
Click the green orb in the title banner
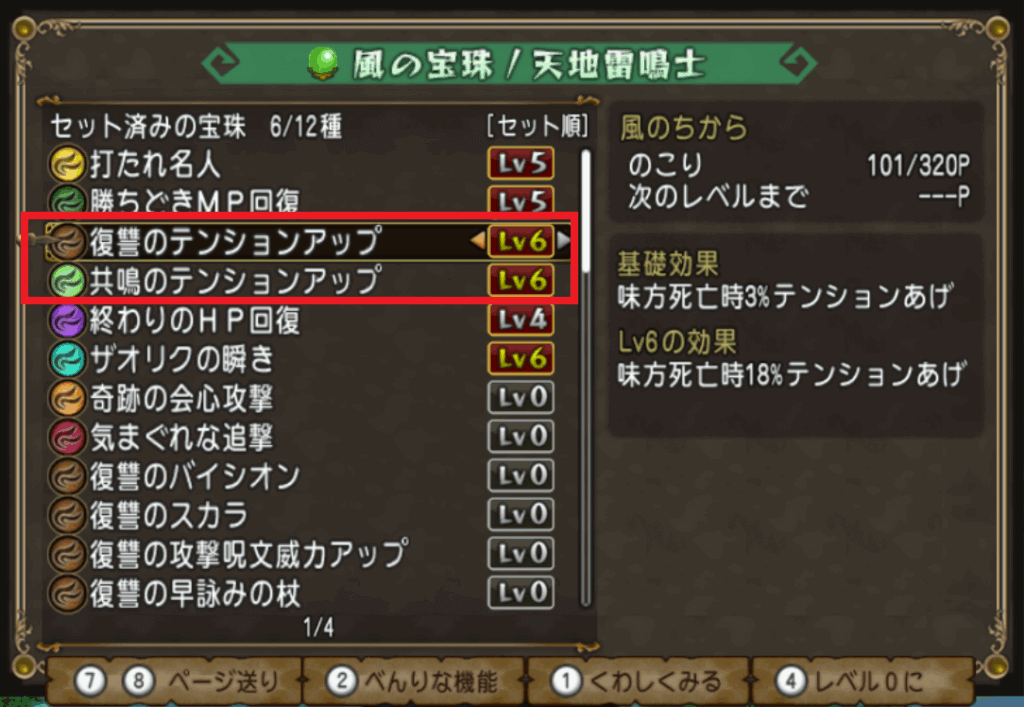click(323, 64)
